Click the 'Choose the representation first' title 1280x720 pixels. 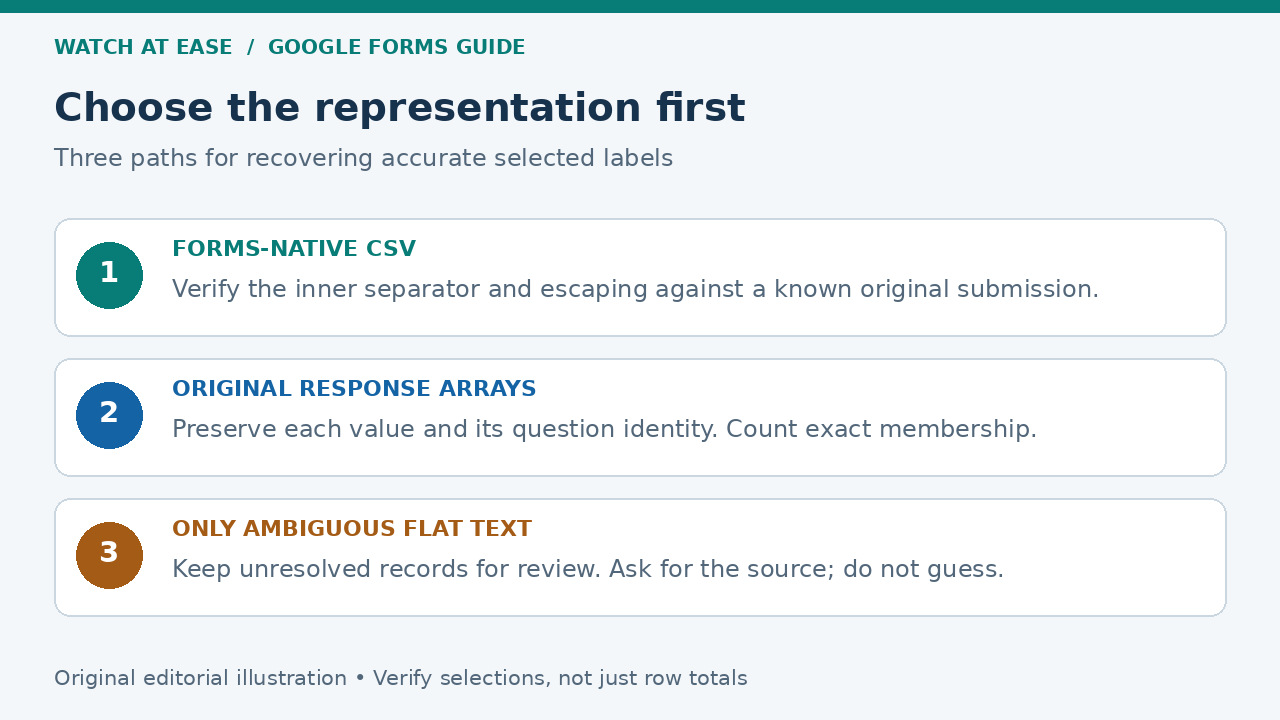[400, 108]
